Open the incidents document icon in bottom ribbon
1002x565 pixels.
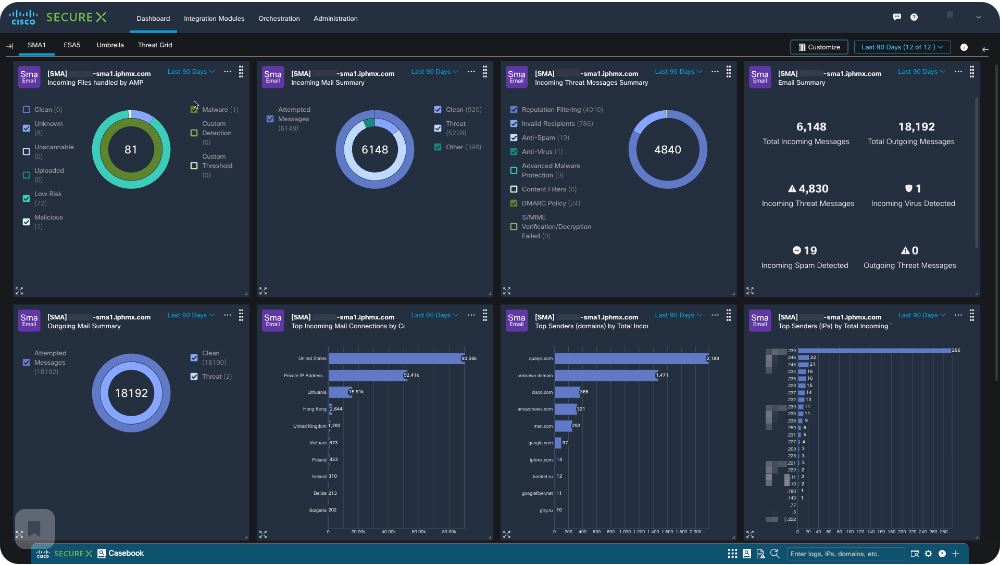[x=760, y=553]
